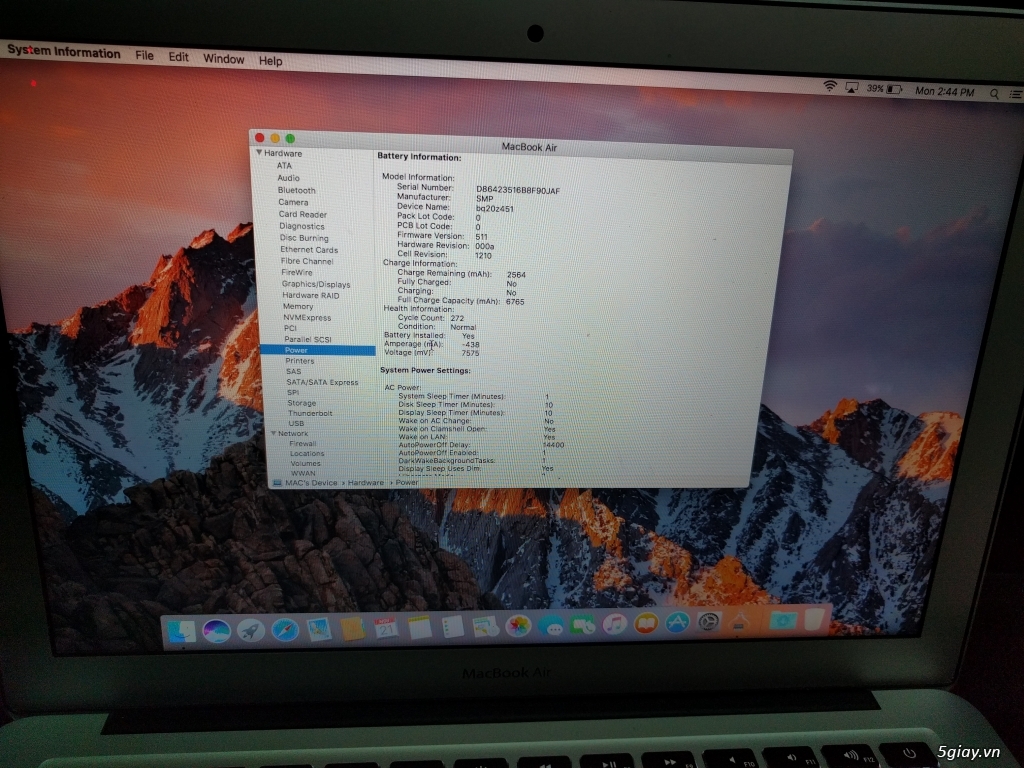Click clock Mon 2:44 PM
1024x768 pixels.
point(944,91)
